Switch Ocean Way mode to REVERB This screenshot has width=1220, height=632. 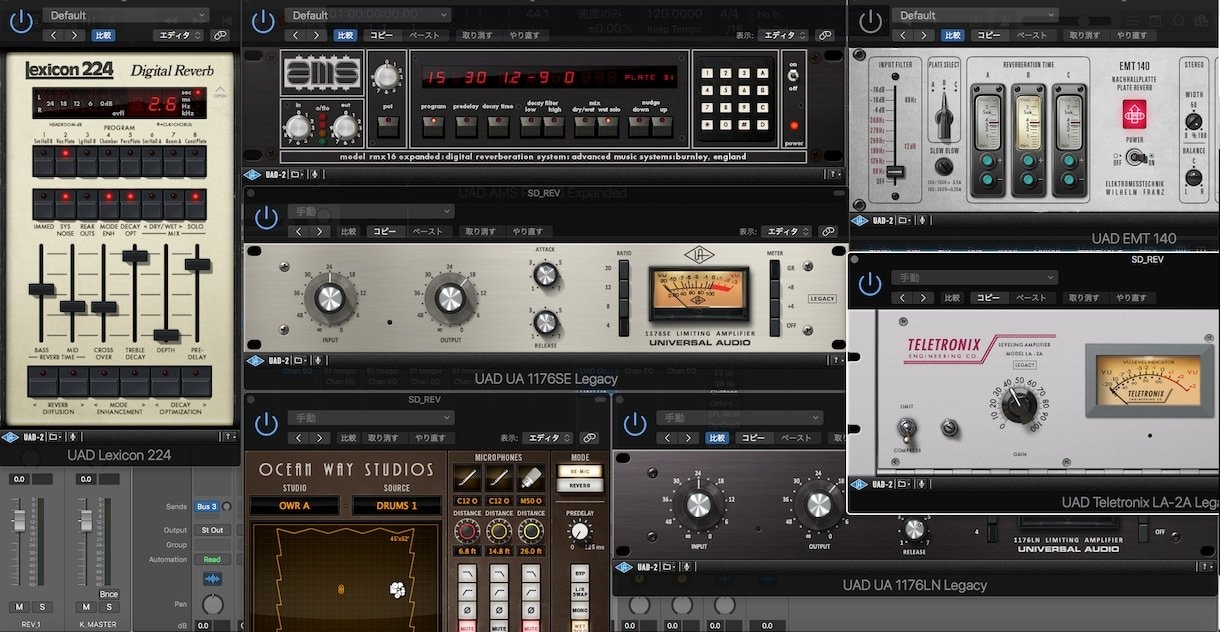(x=580, y=485)
